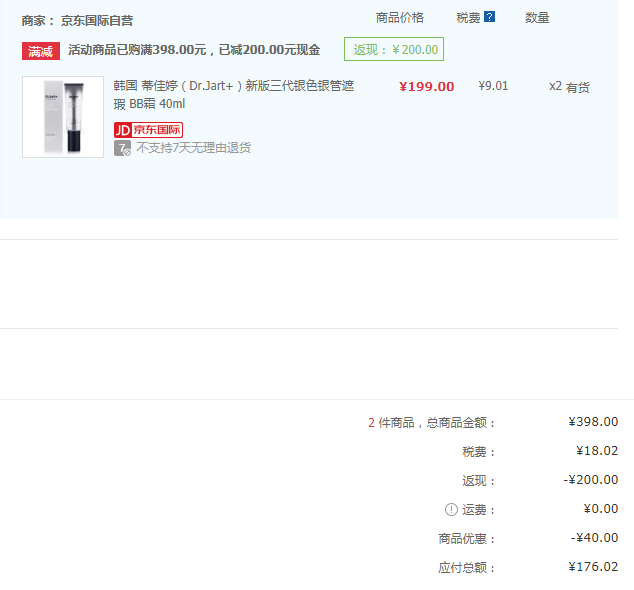Image resolution: width=634 pixels, height=590 pixels.
Task: Click the 商品优惠 label
Action: pos(467,539)
